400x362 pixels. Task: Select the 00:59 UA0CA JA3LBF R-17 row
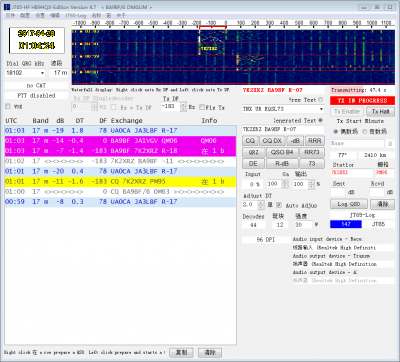pyautogui.click(x=120, y=202)
